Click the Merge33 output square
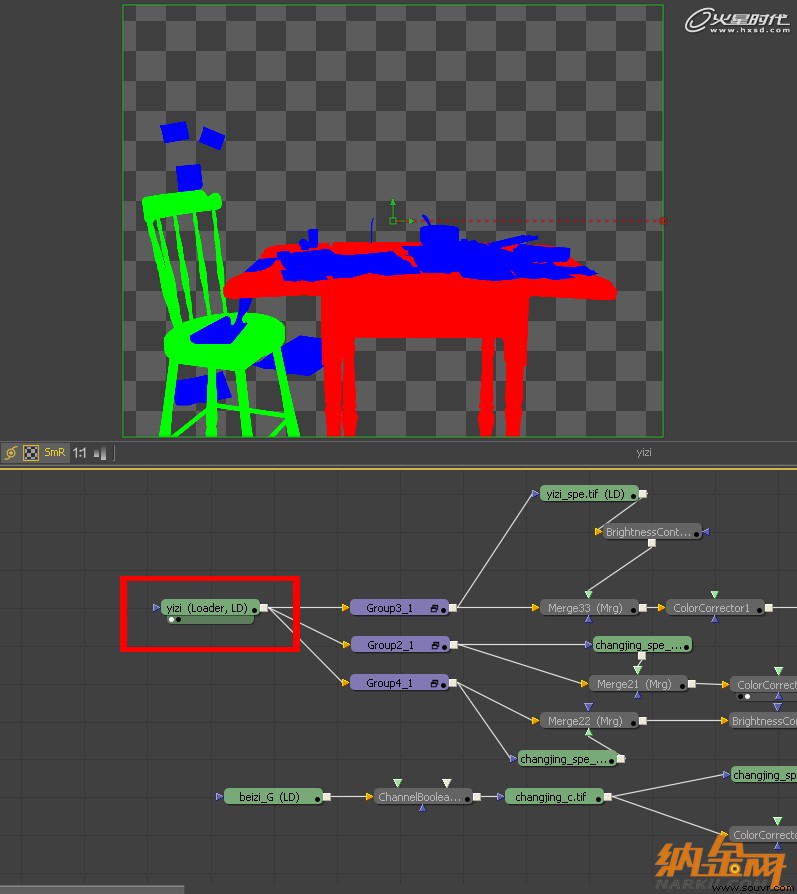This screenshot has height=894, width=797. coord(643,608)
